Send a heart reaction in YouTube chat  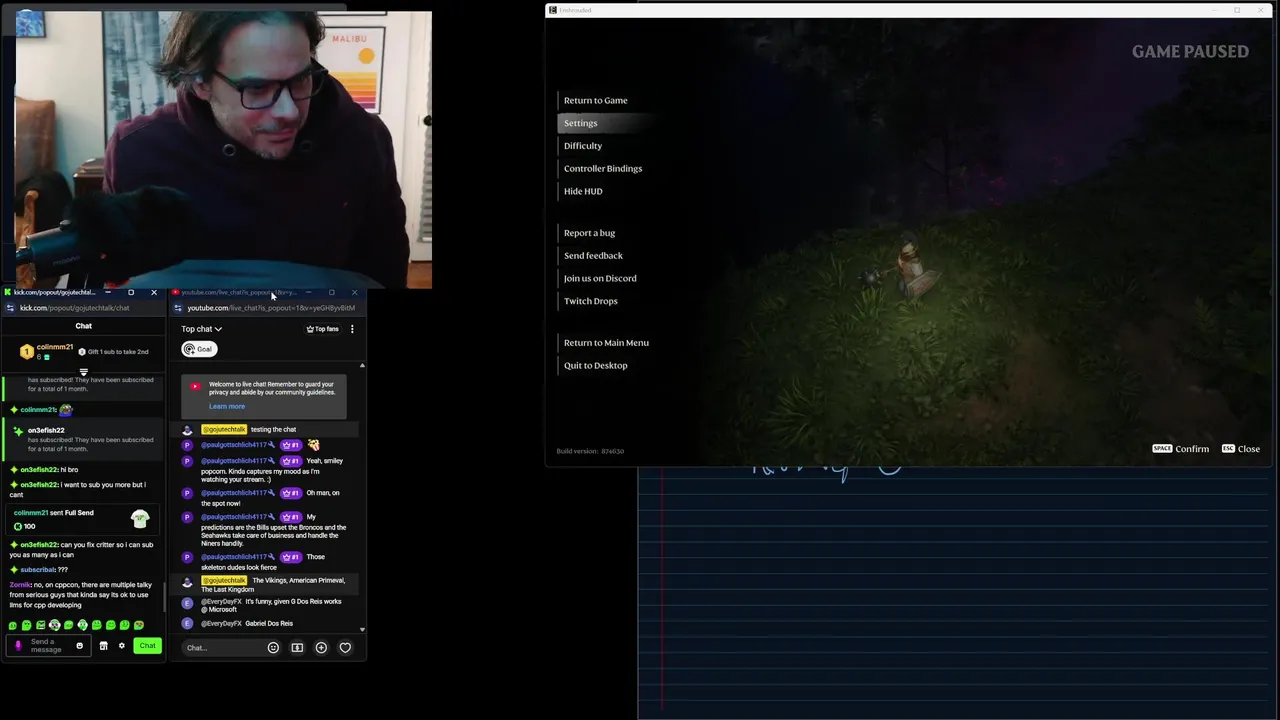(345, 648)
